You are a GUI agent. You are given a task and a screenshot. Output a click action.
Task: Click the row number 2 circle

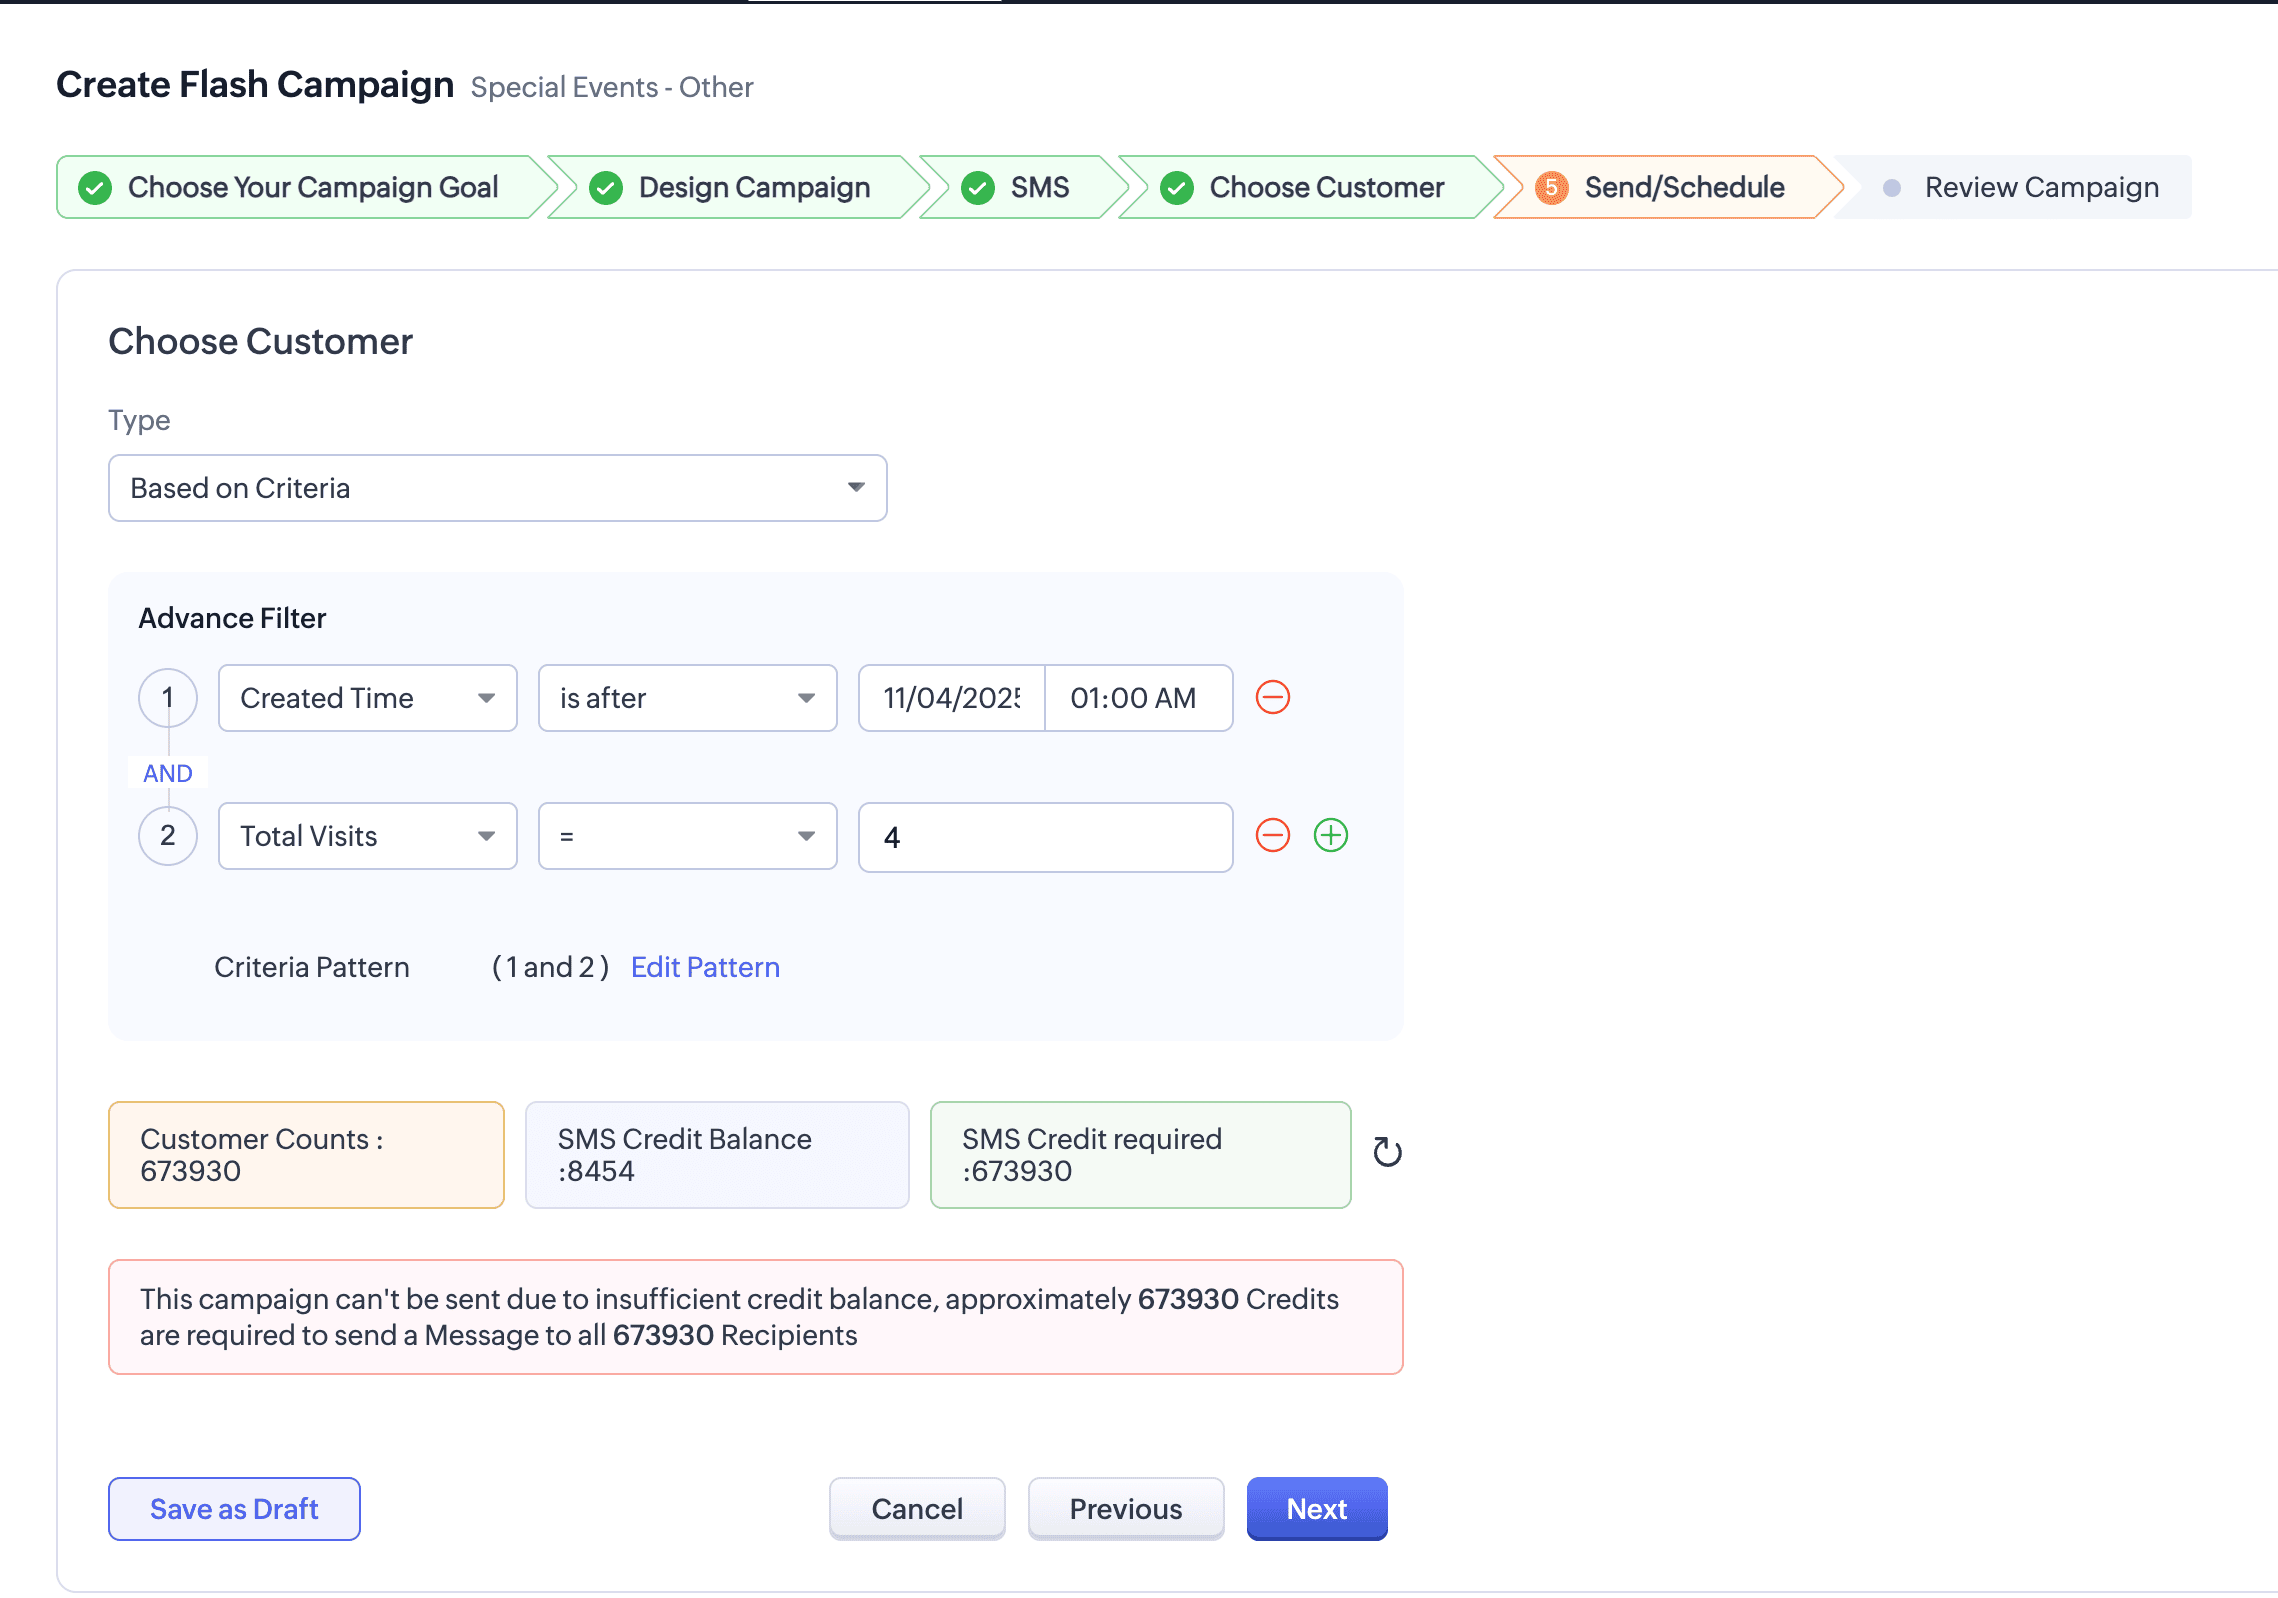tap(167, 835)
